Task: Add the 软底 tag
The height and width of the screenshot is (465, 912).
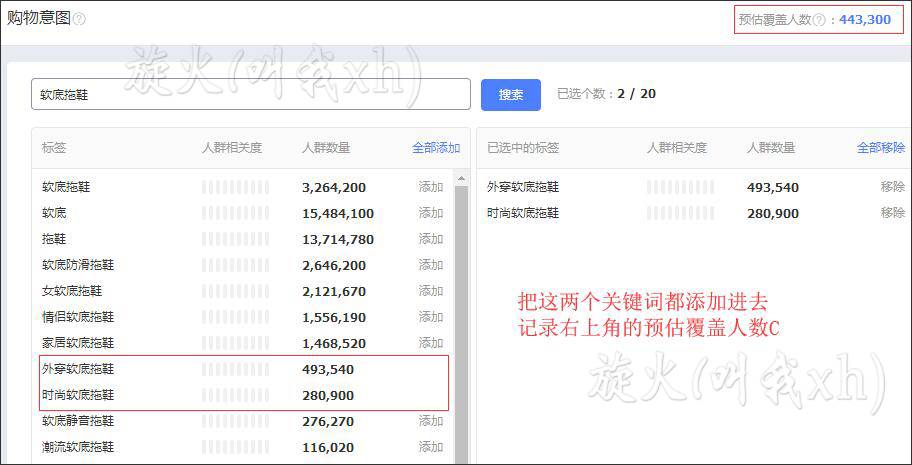Action: [431, 213]
